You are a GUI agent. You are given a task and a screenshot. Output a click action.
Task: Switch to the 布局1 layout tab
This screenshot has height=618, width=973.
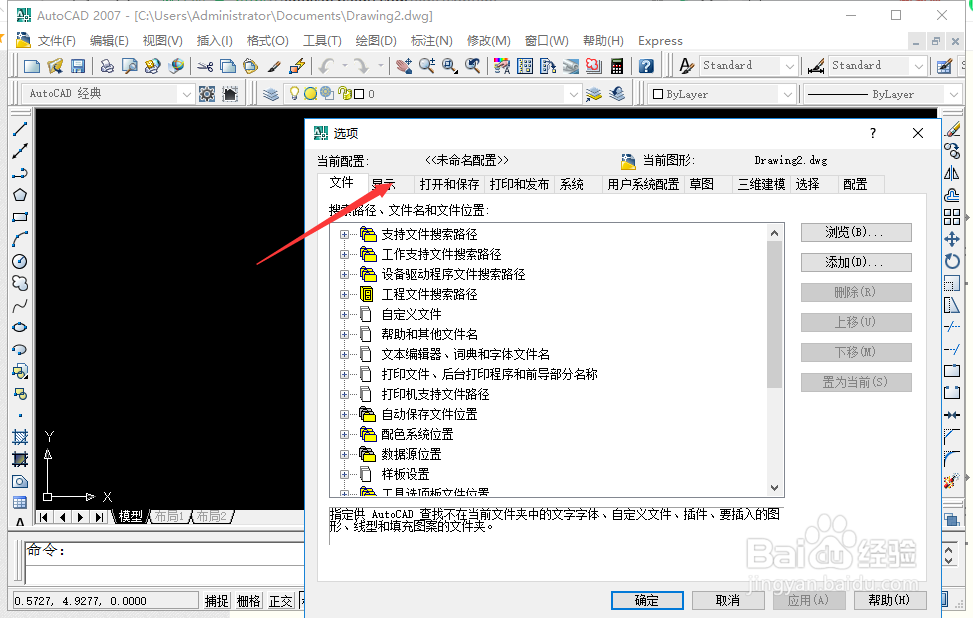[169, 516]
